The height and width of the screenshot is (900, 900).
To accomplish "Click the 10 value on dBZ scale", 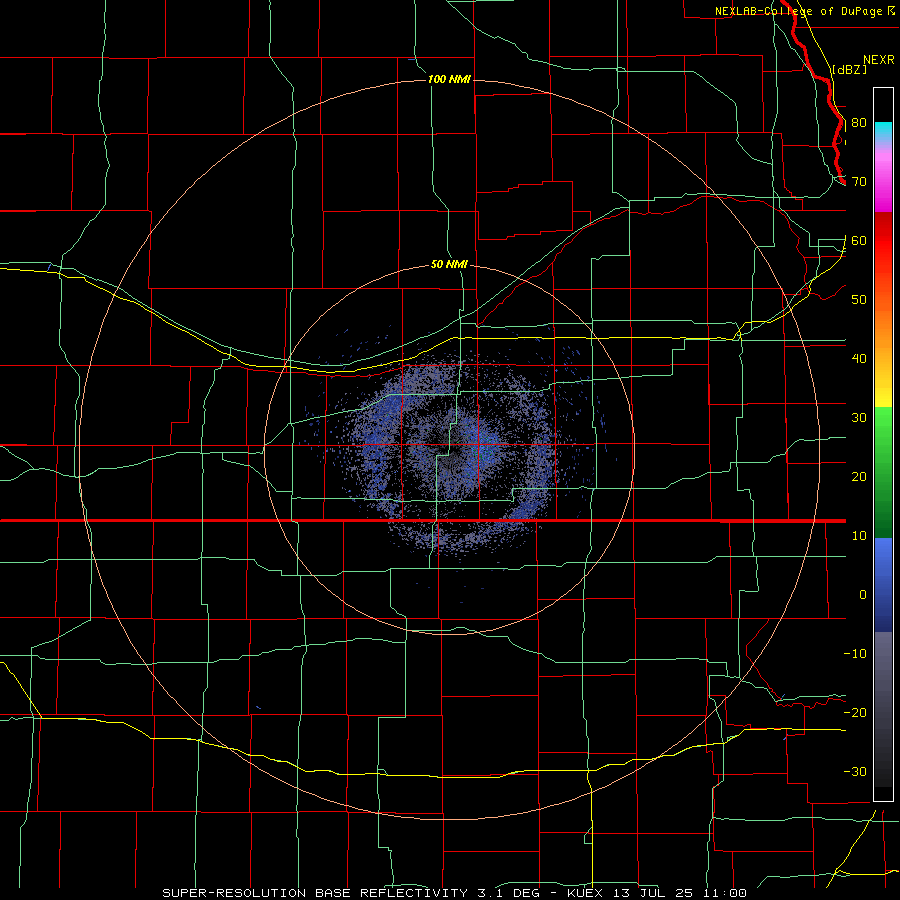I will 859,536.
